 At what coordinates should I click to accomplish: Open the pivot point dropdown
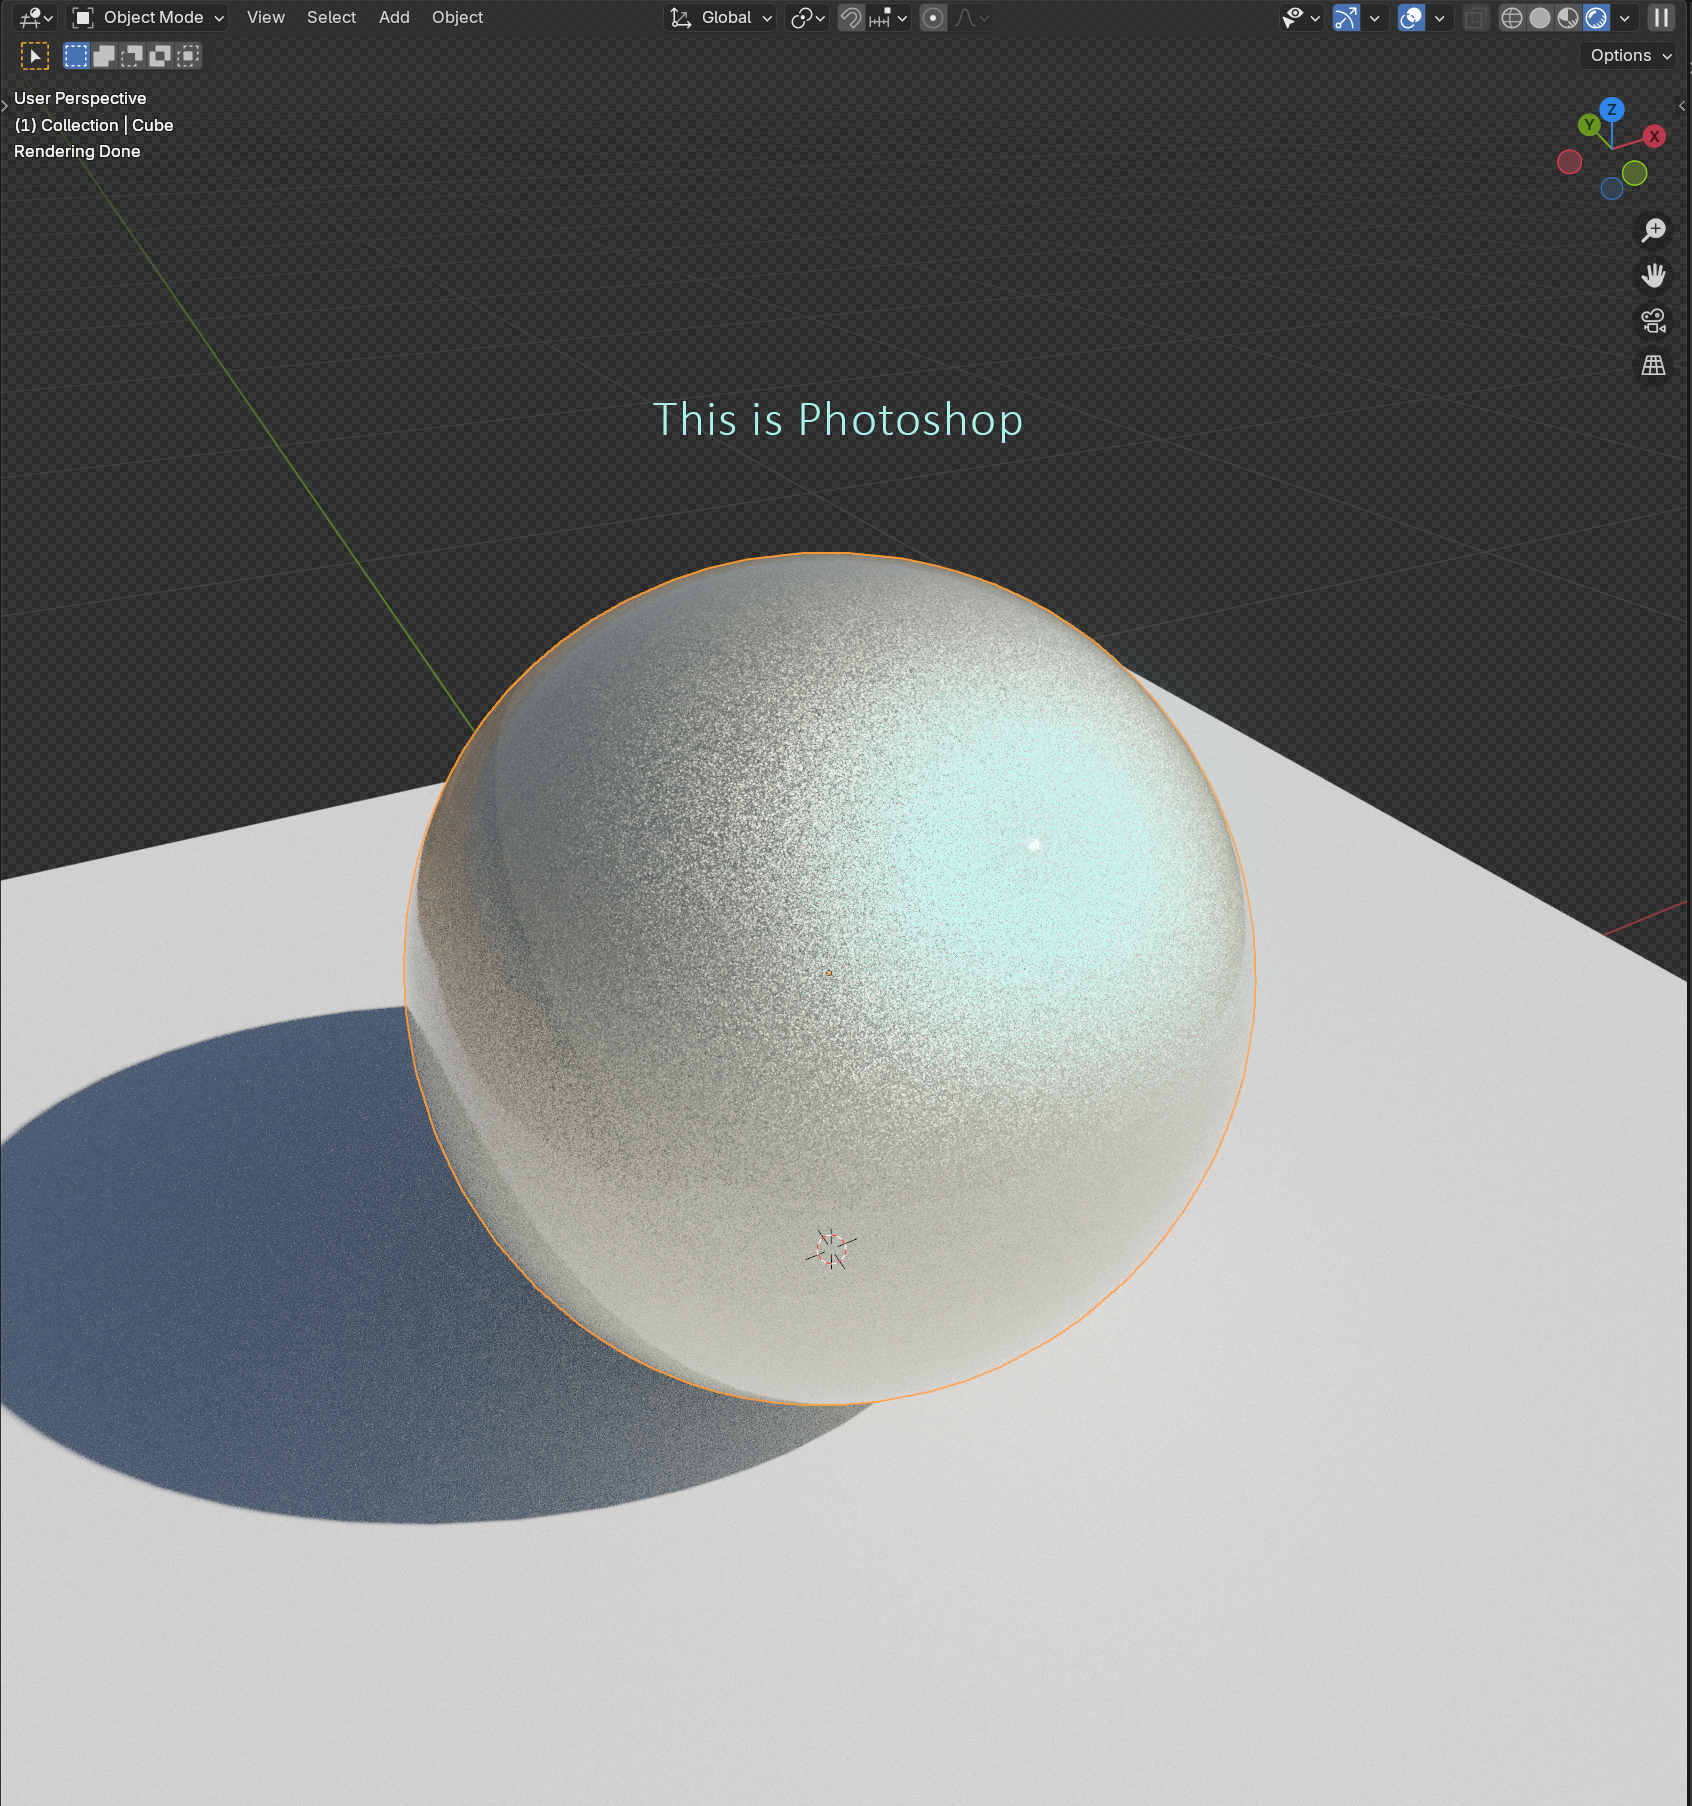click(x=808, y=18)
